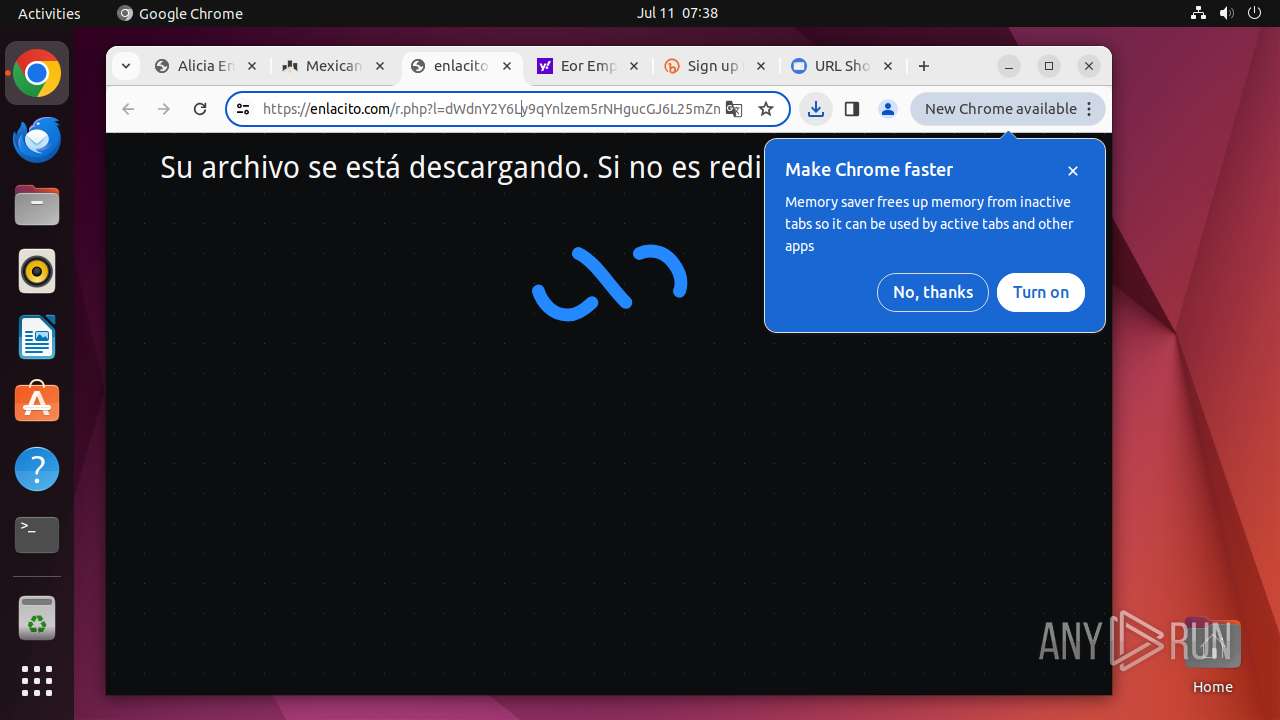The image size is (1280, 720).
Task: Launch Terminal from the dock
Action: [37, 535]
